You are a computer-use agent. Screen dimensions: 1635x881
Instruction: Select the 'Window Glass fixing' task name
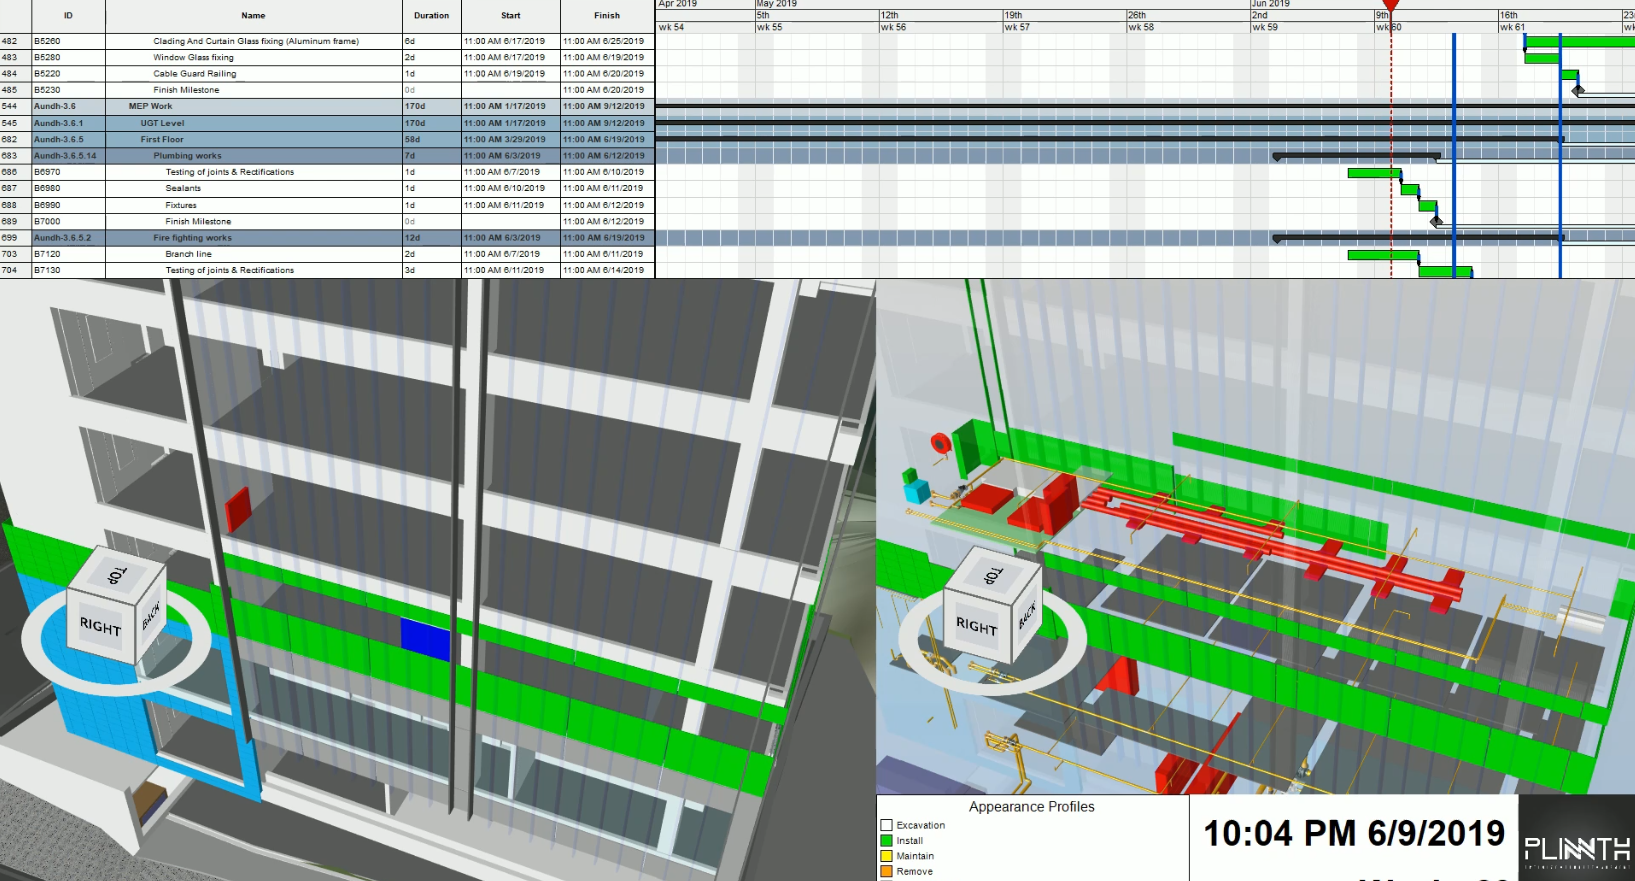[x=193, y=58]
